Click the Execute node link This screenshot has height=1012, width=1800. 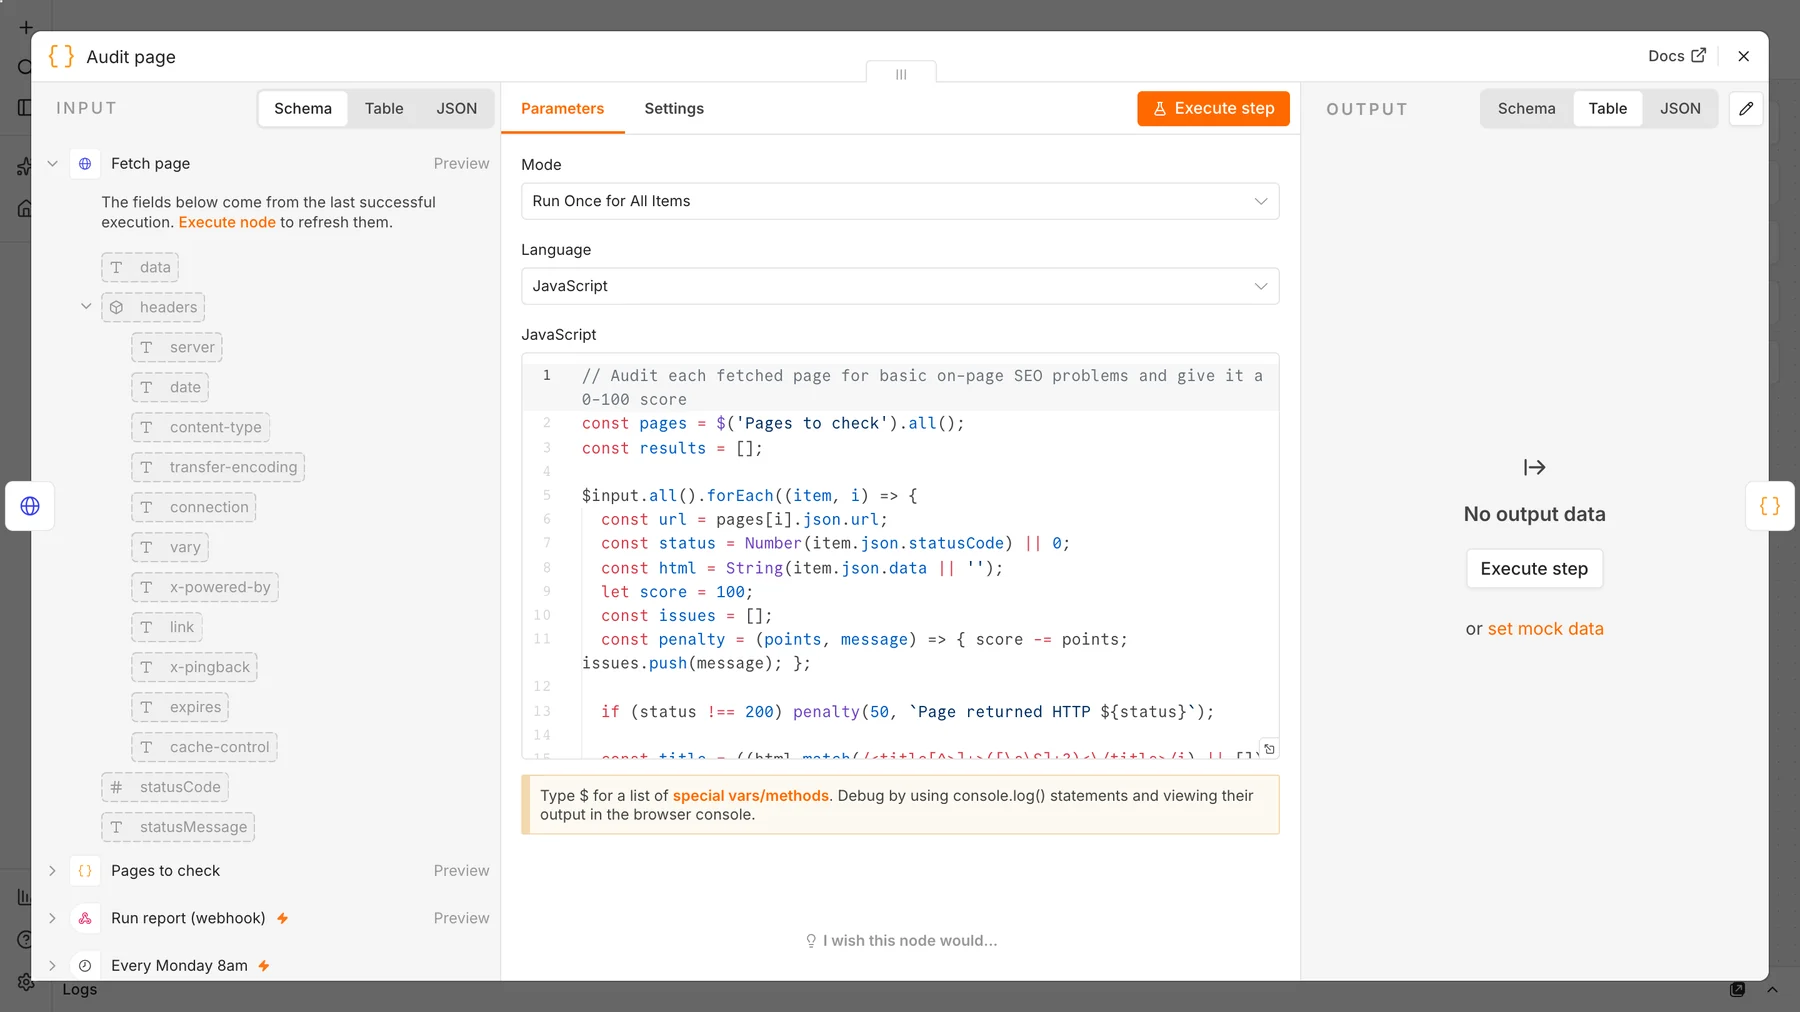click(227, 222)
